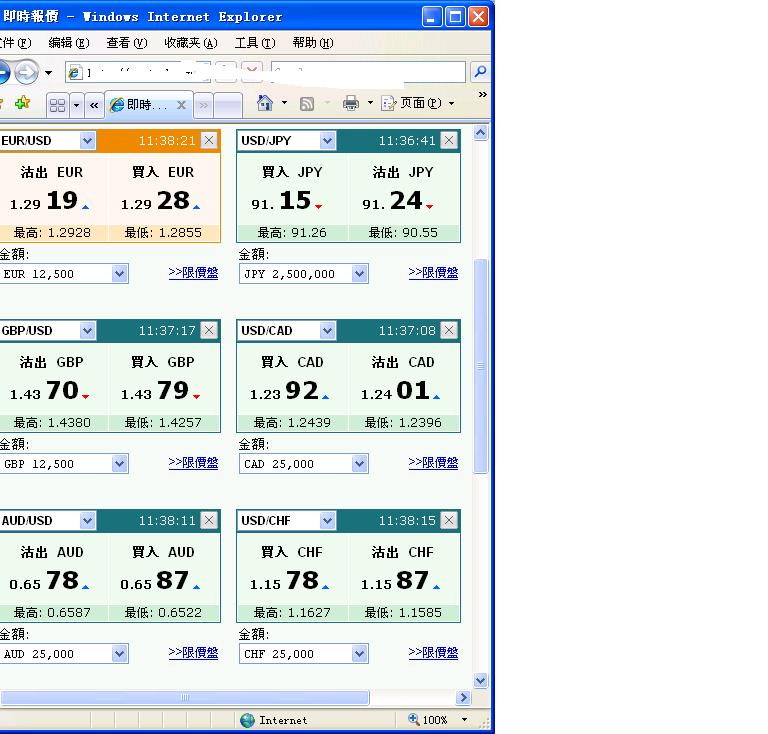Open the AUD/USD currency pair dropdown

tap(87, 521)
